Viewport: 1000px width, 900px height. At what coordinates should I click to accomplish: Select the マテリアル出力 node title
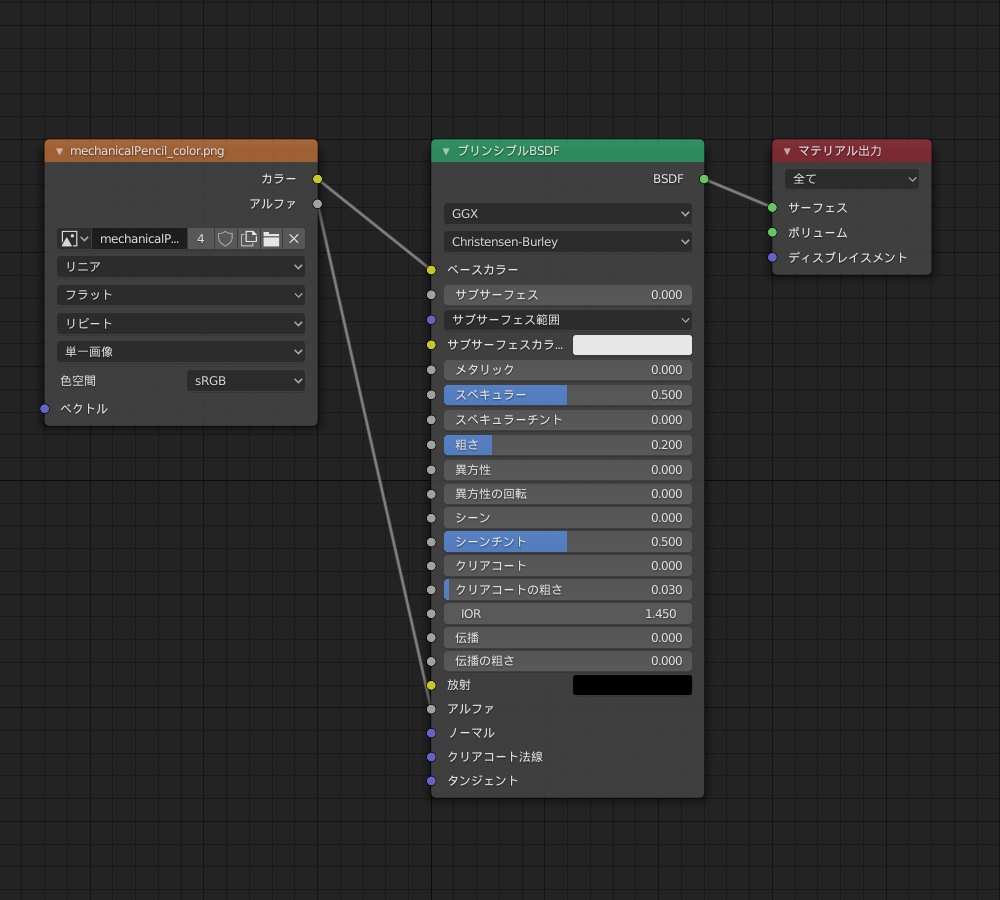(x=839, y=151)
